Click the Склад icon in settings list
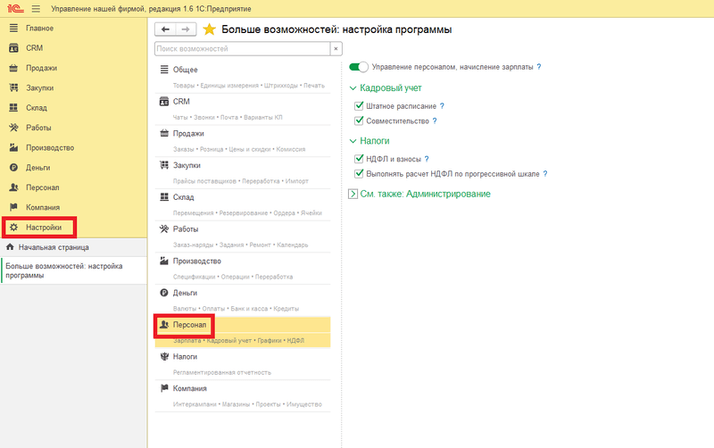Screen dimensions: 714x448 pos(164,197)
